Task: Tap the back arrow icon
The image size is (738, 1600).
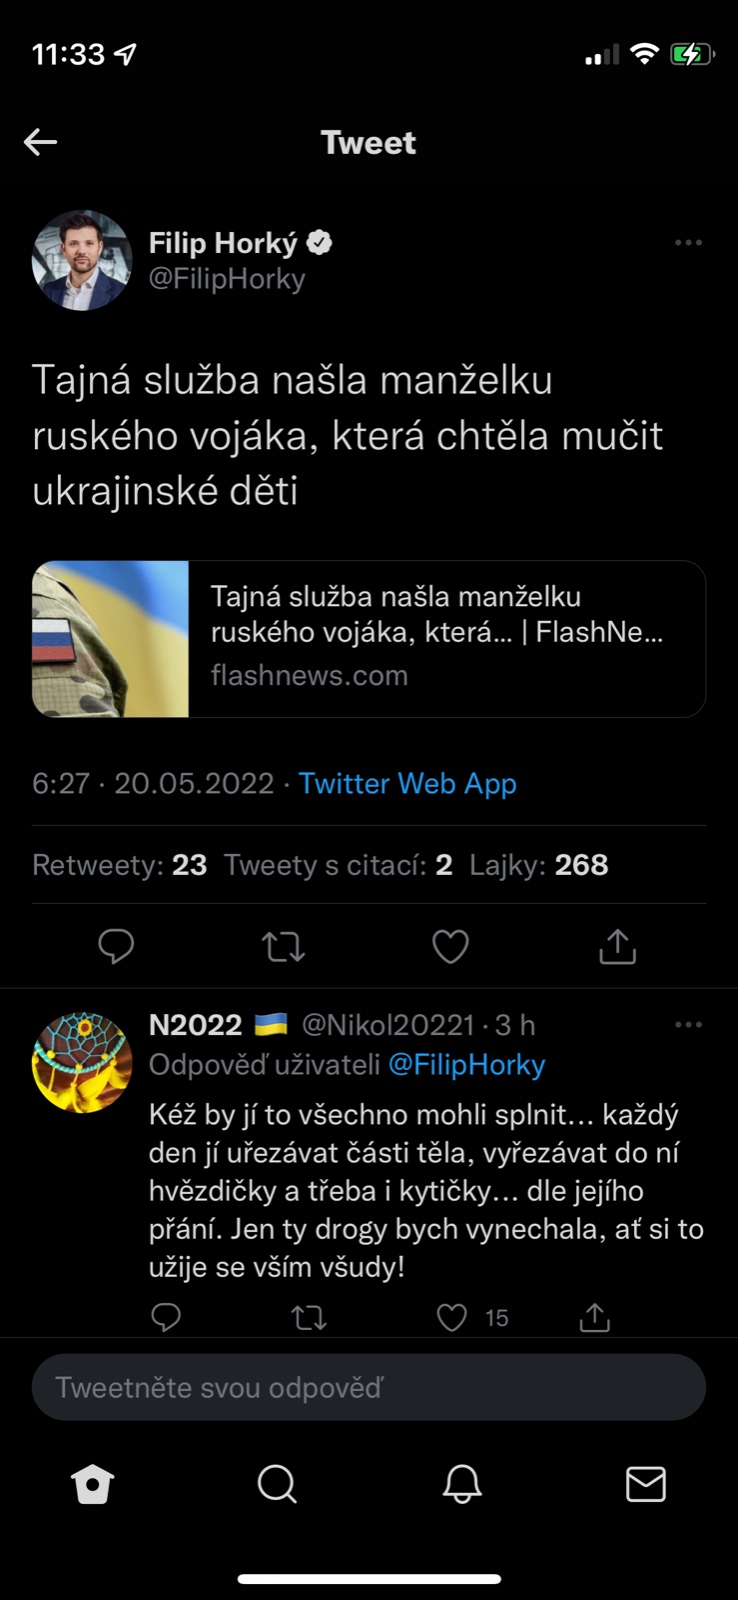Action: pos(40,142)
